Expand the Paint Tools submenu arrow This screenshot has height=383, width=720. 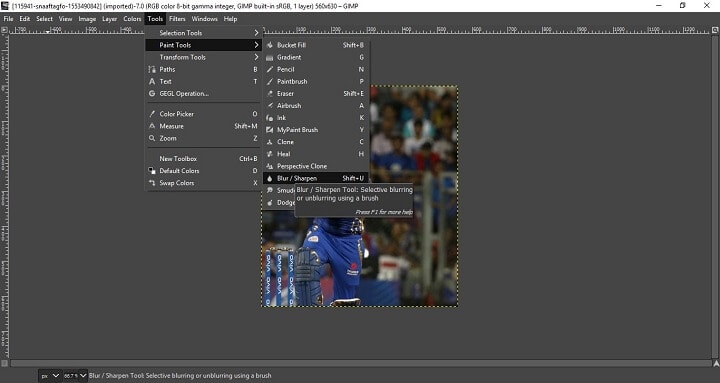pos(256,45)
